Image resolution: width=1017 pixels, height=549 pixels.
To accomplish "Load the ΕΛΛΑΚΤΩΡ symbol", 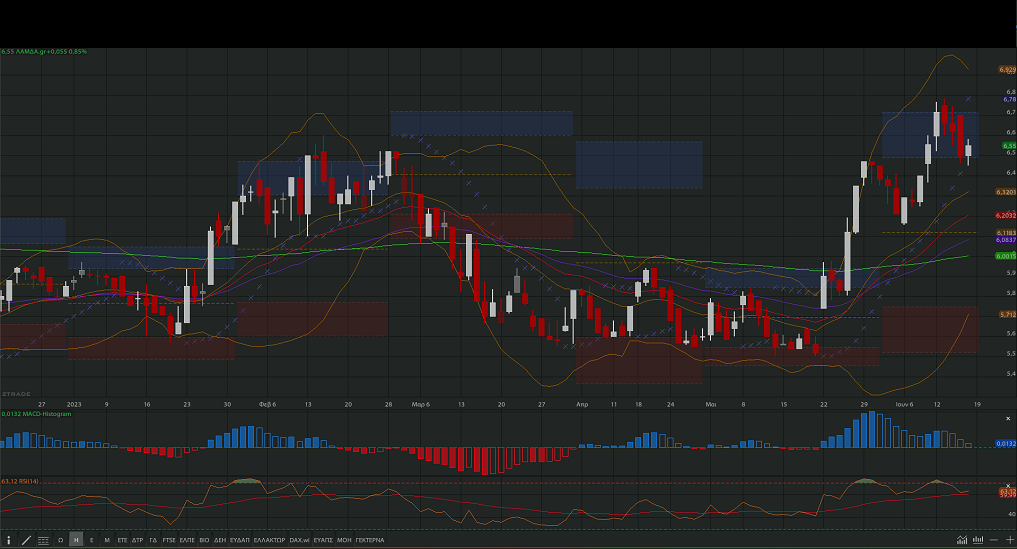I will pos(269,540).
